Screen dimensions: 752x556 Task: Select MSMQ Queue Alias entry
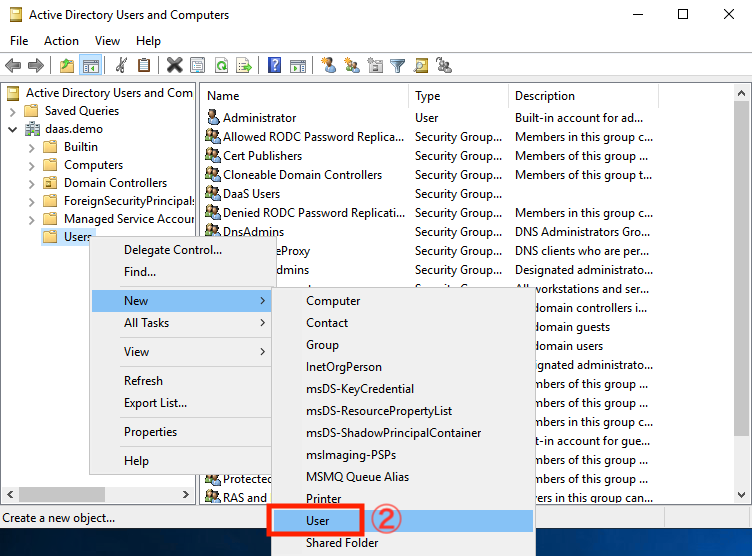point(403,477)
